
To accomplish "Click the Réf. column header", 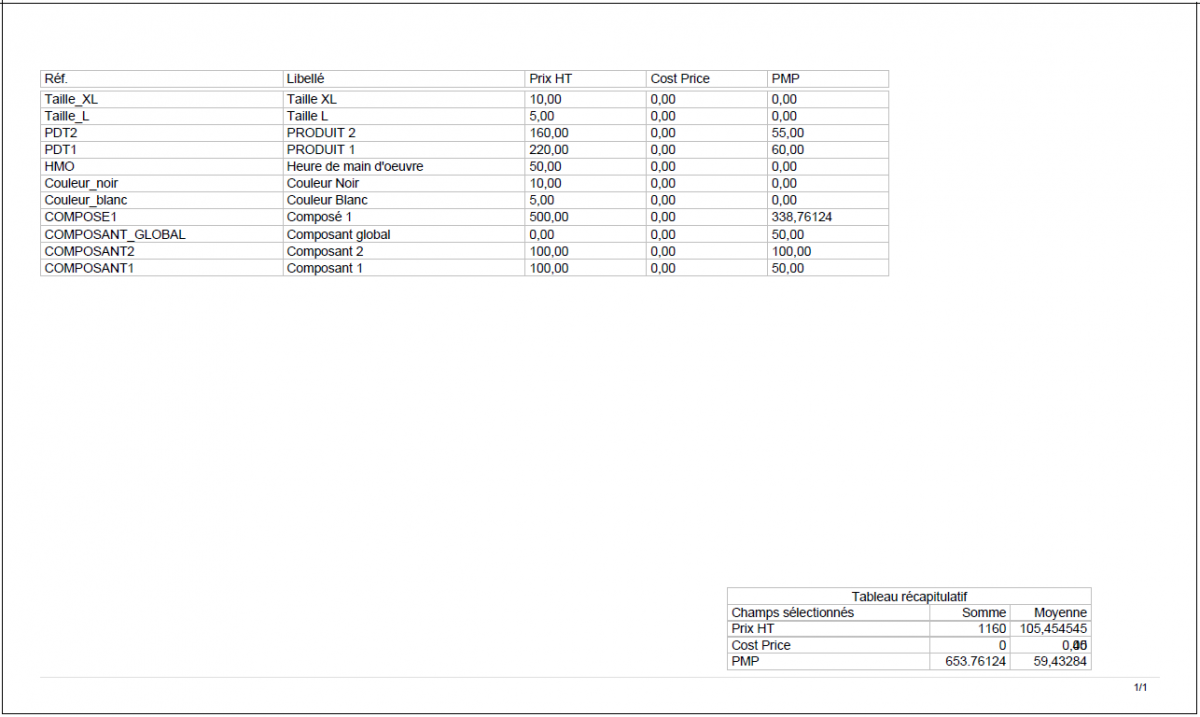I will click(x=56, y=79).
